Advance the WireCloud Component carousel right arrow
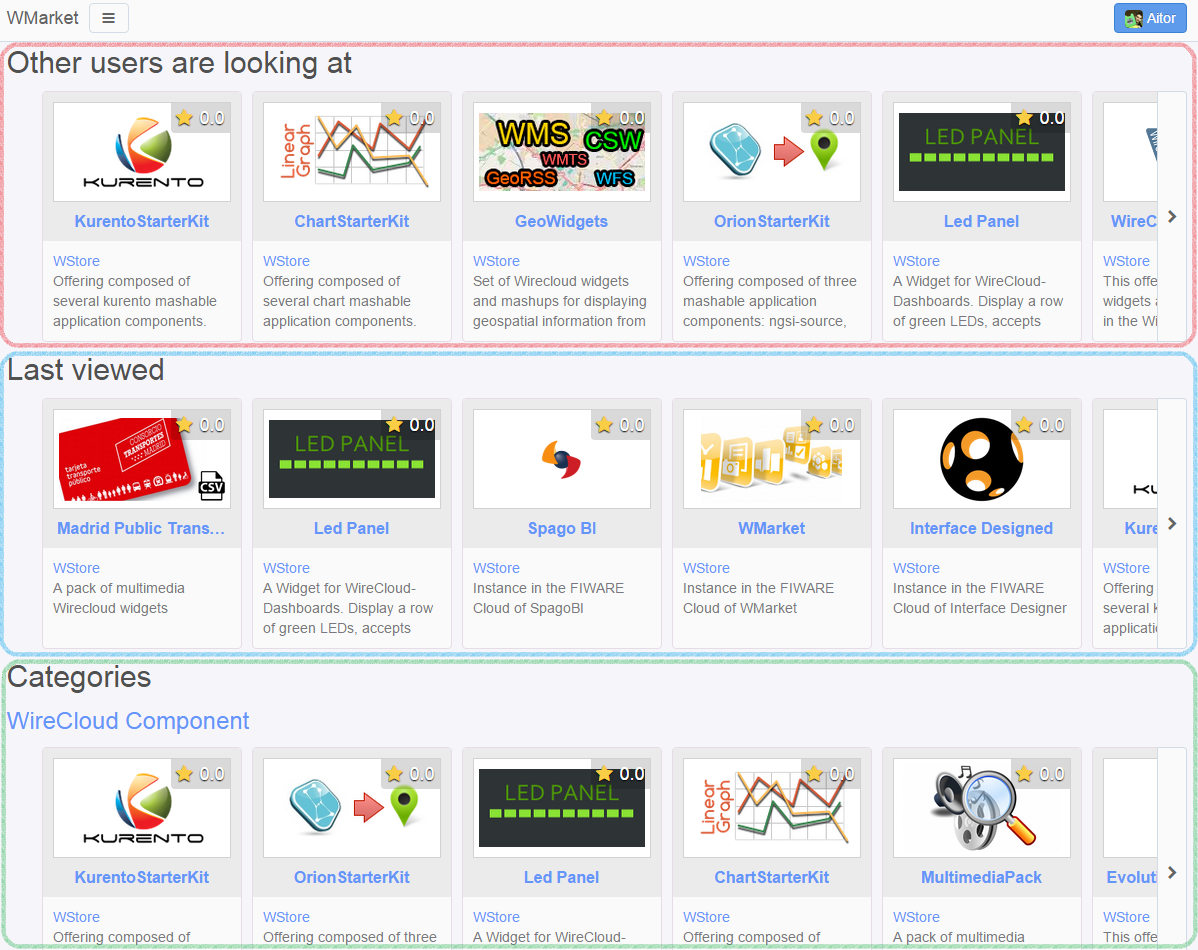 tap(1171, 872)
